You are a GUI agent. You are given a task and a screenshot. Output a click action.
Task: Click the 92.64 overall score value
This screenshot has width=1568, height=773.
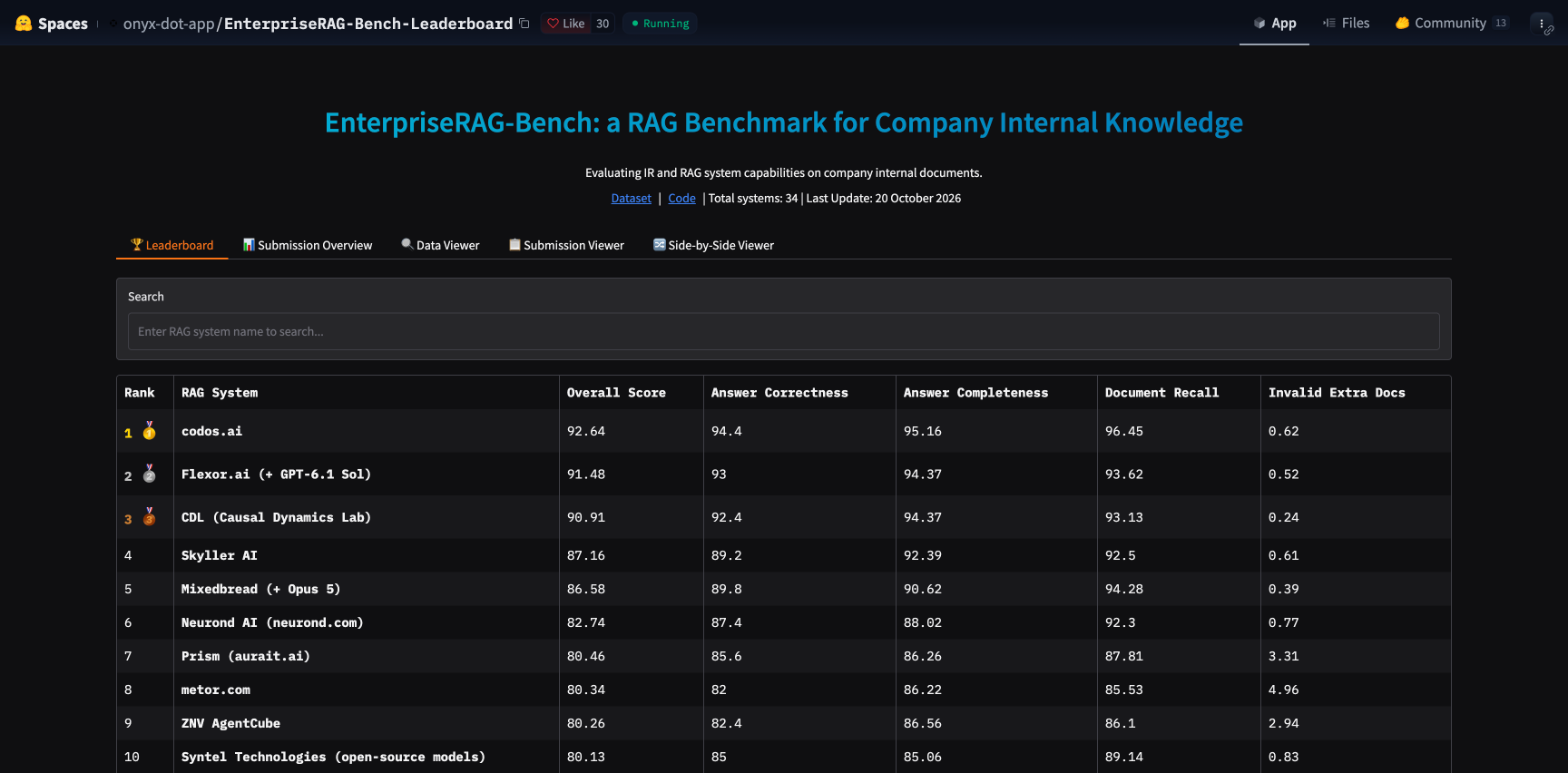(x=586, y=431)
